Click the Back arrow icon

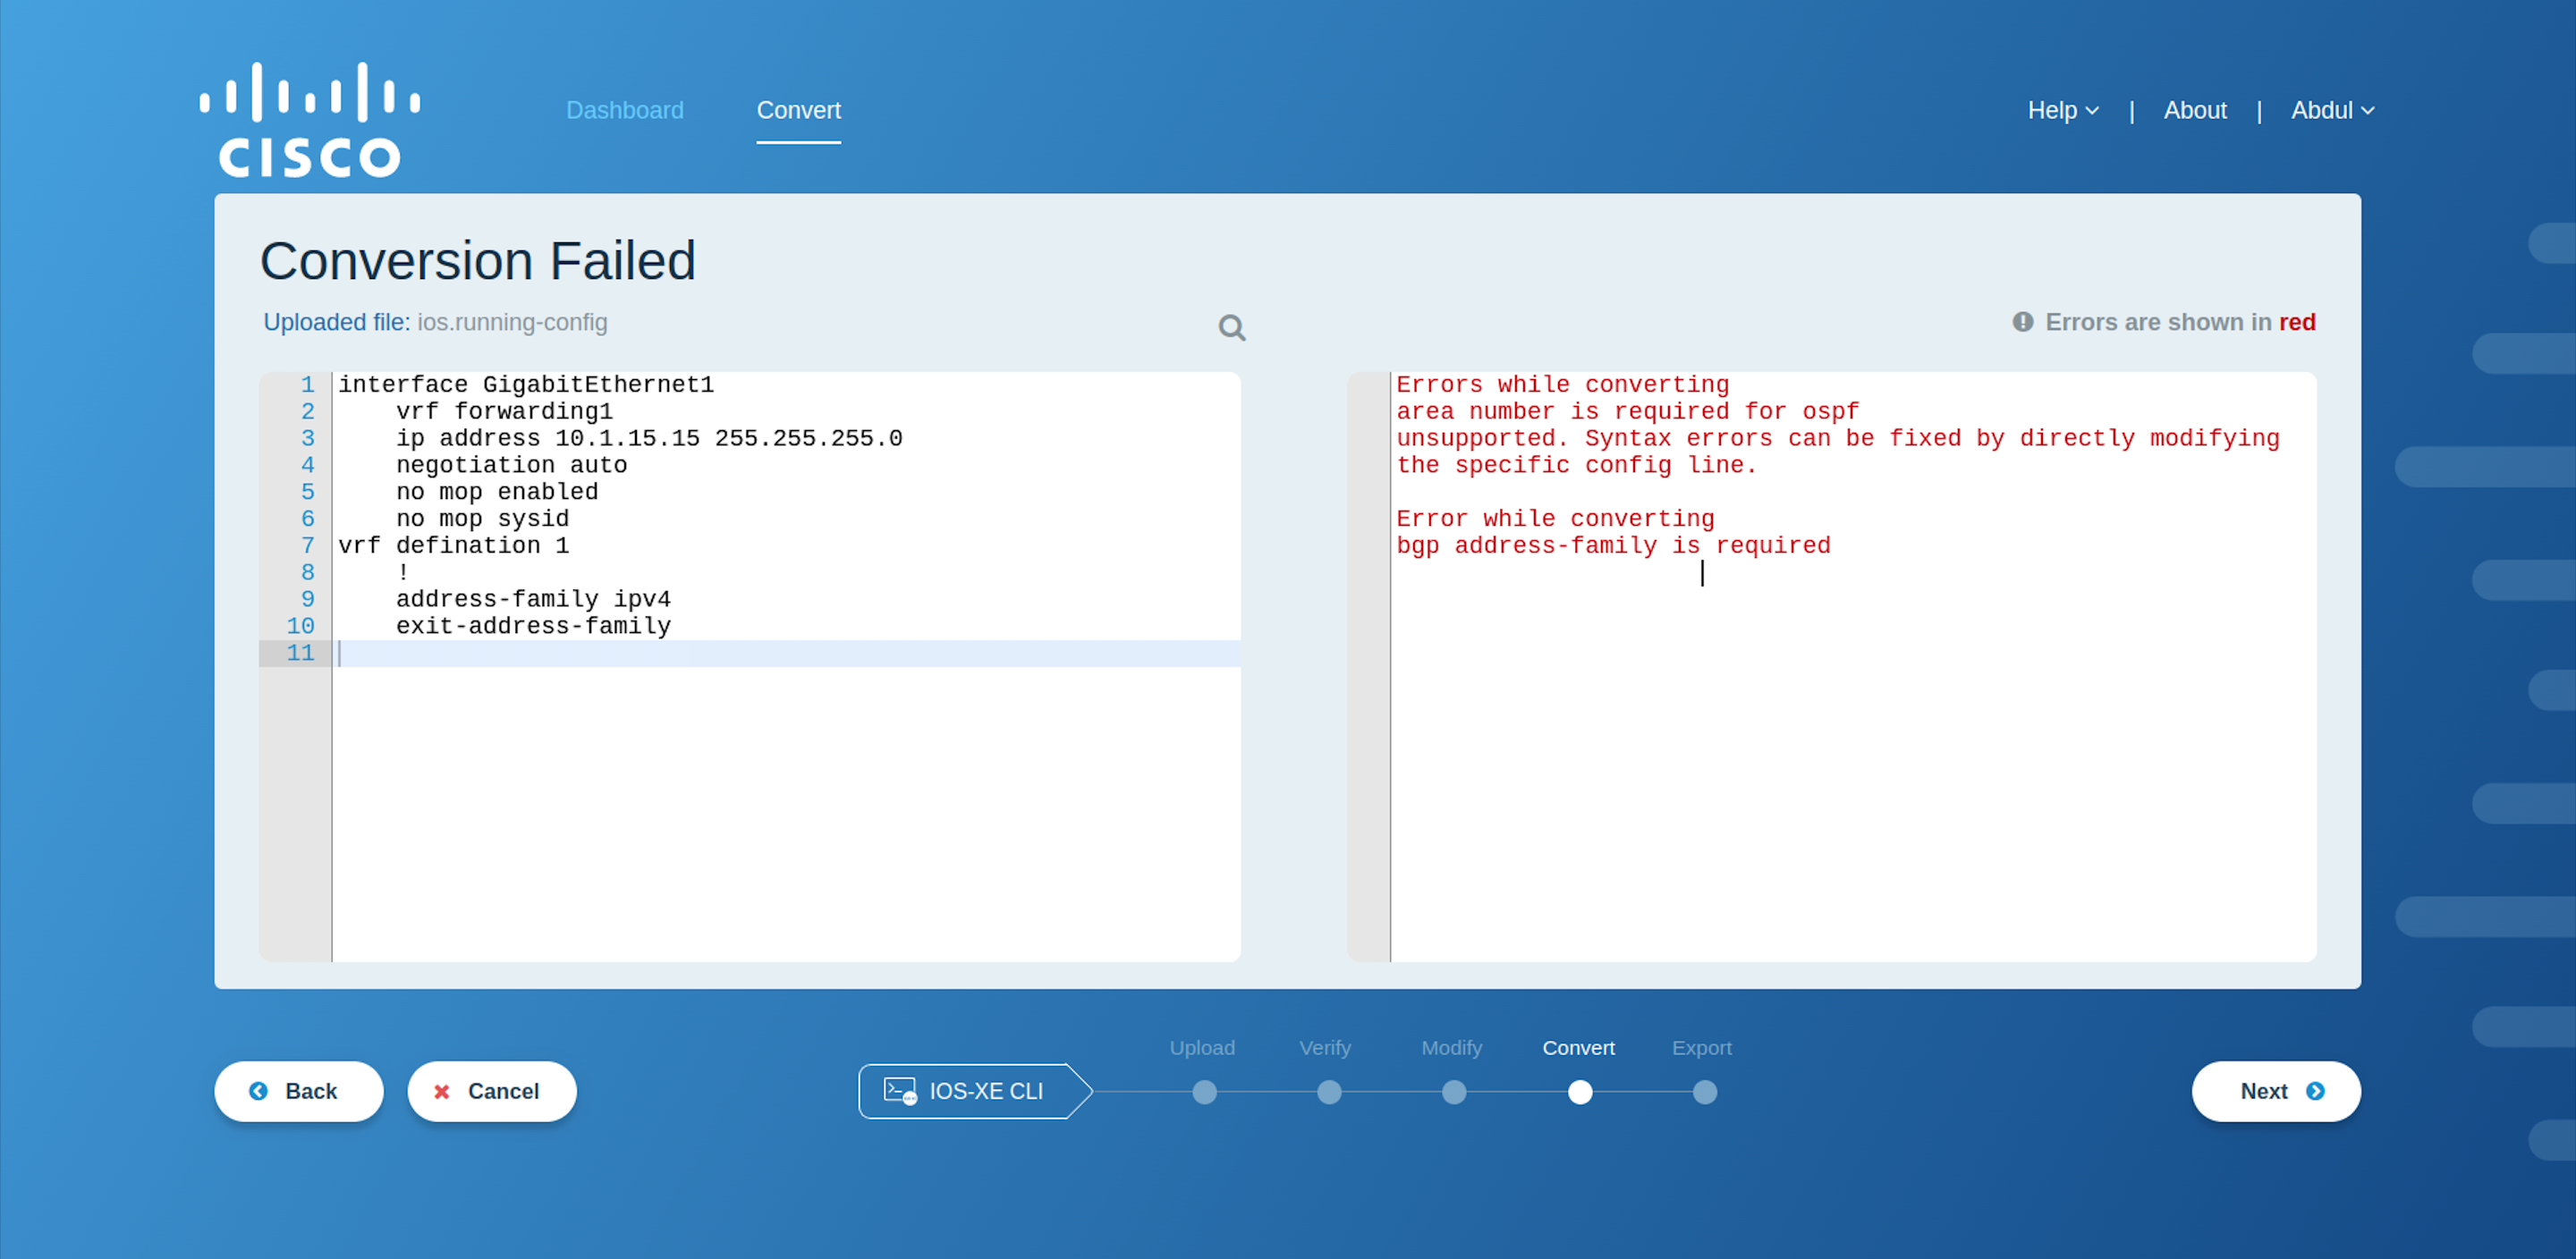coord(259,1091)
